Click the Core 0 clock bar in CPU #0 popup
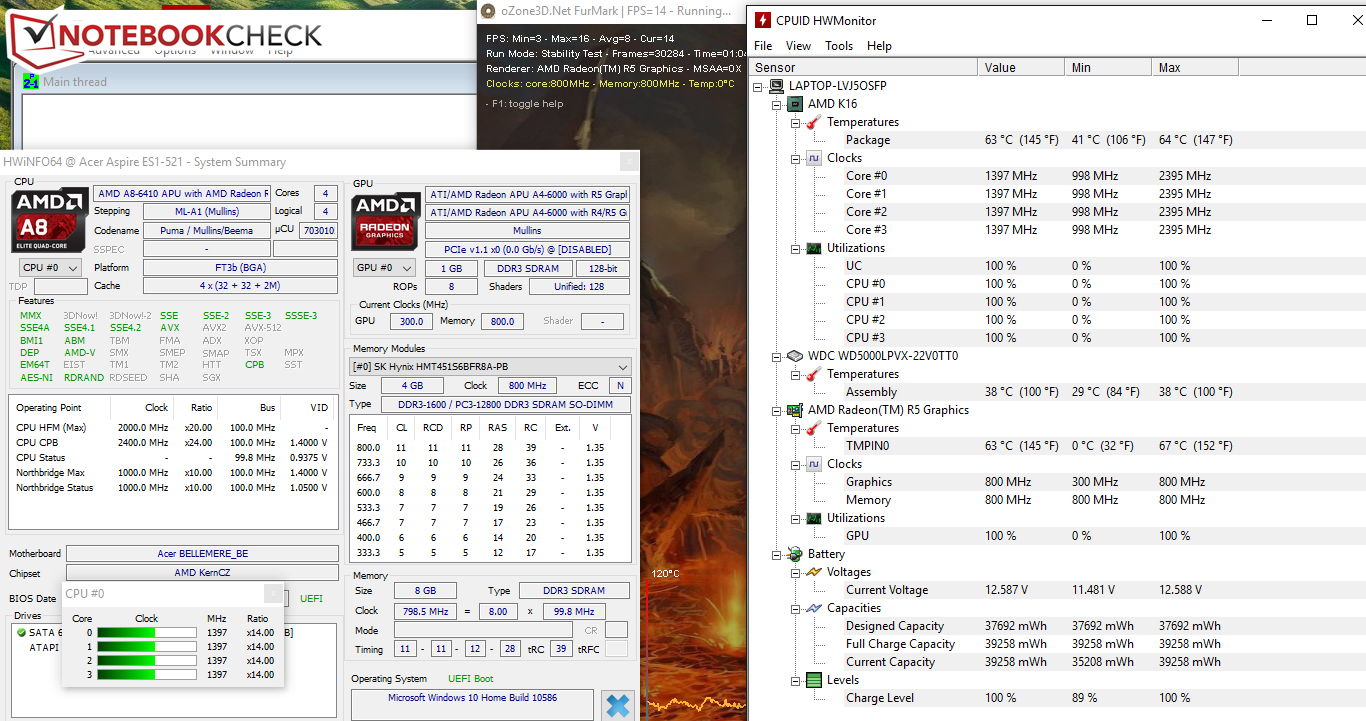1366x721 pixels. click(x=147, y=633)
